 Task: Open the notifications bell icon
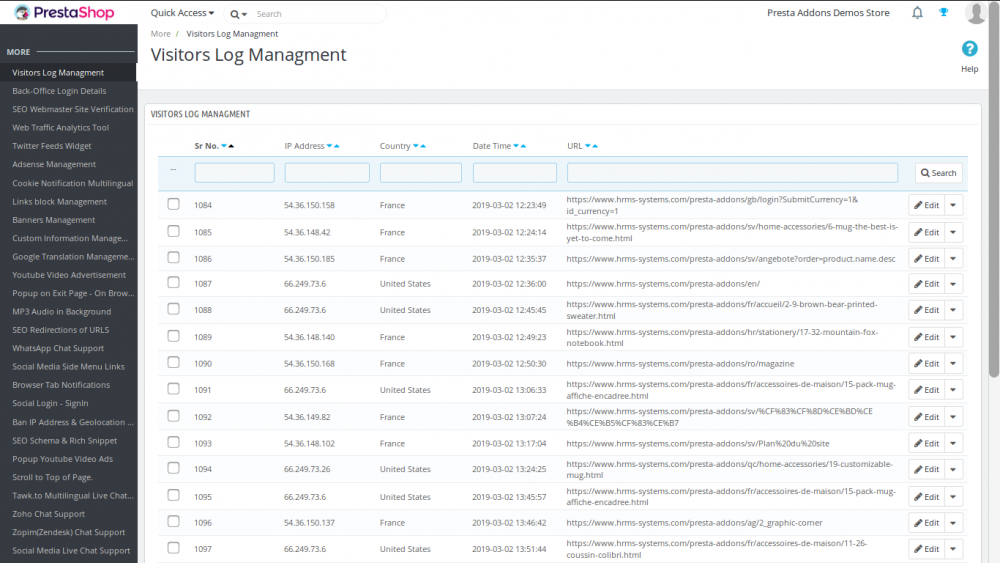917,13
